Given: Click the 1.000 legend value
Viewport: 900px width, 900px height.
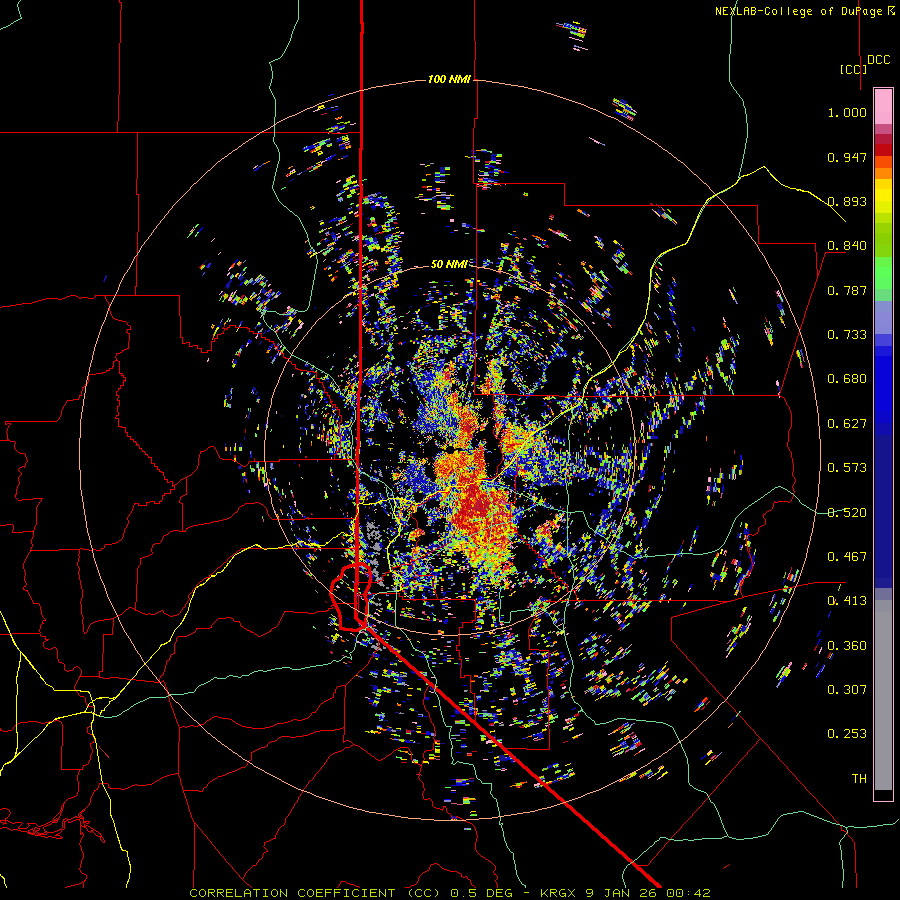Looking at the screenshot, I should tap(847, 112).
